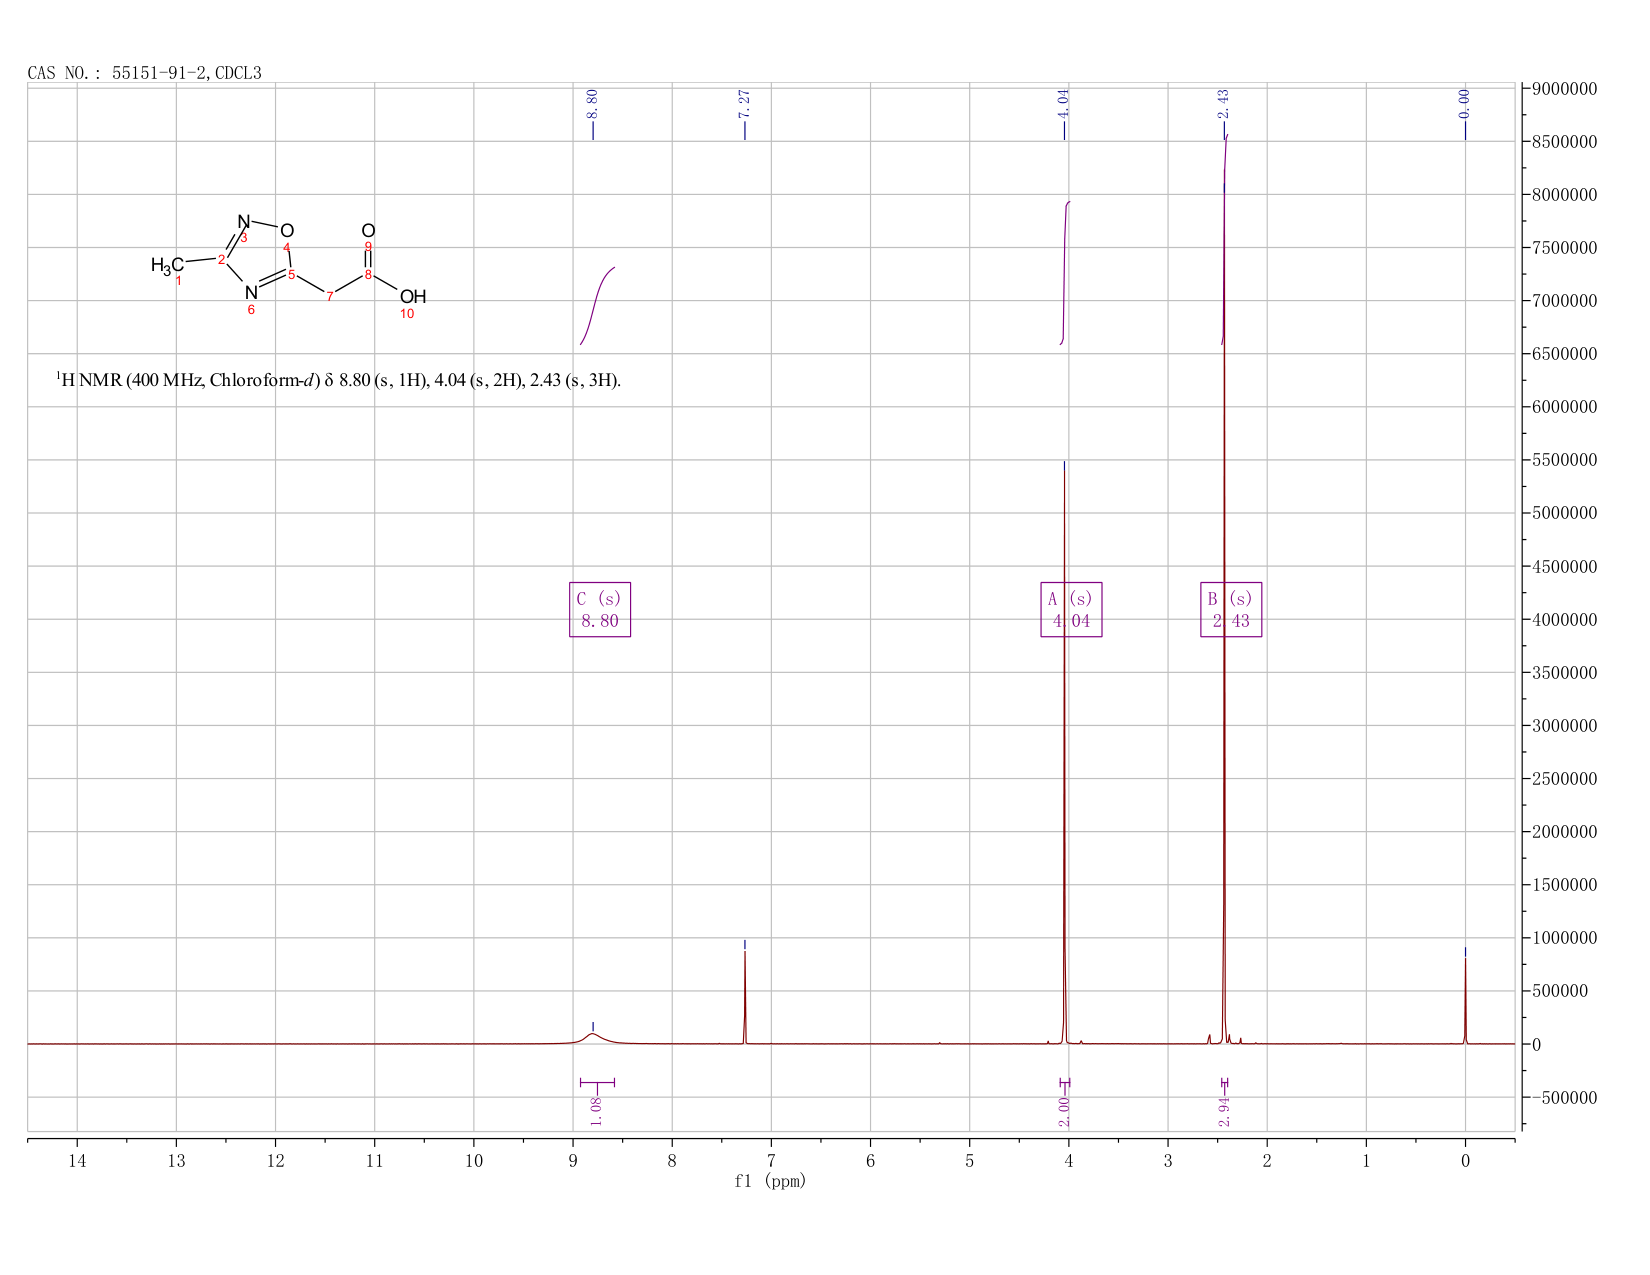The height and width of the screenshot is (1275, 1650).
Task: Click the 7.27 solvent peak label
Action: pos(744,103)
